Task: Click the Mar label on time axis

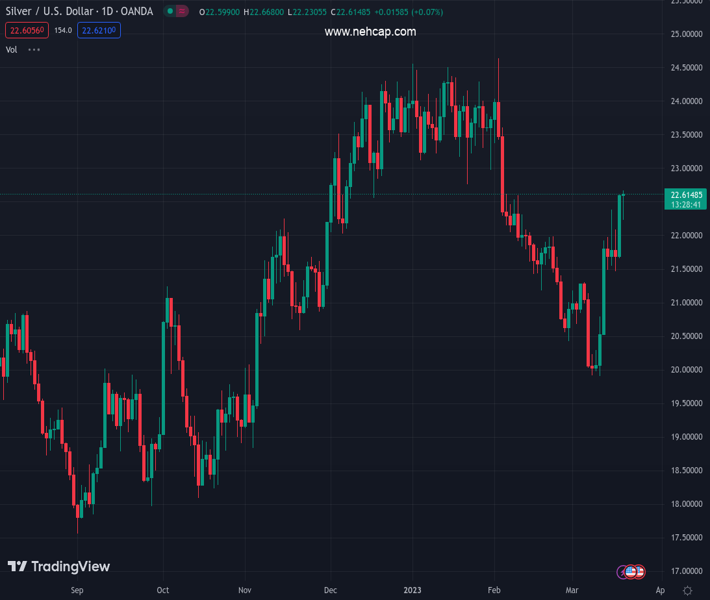Action: (572, 590)
